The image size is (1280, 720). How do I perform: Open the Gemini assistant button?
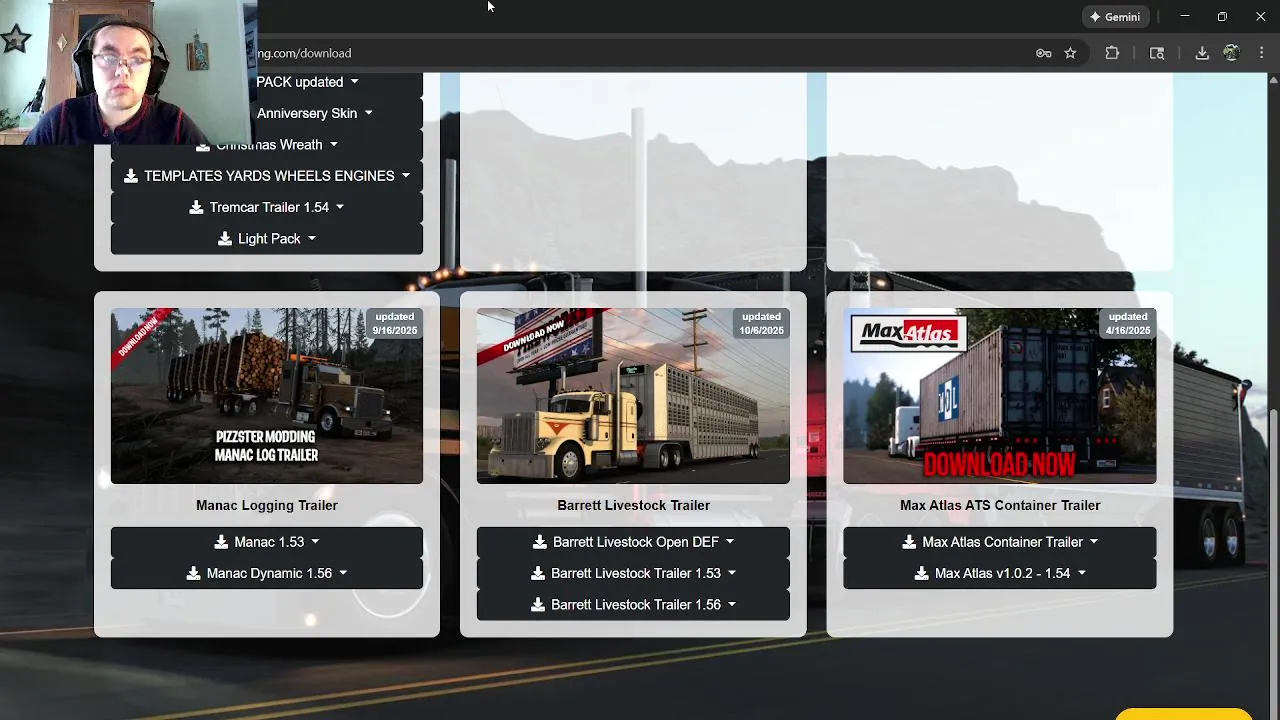(x=1114, y=17)
